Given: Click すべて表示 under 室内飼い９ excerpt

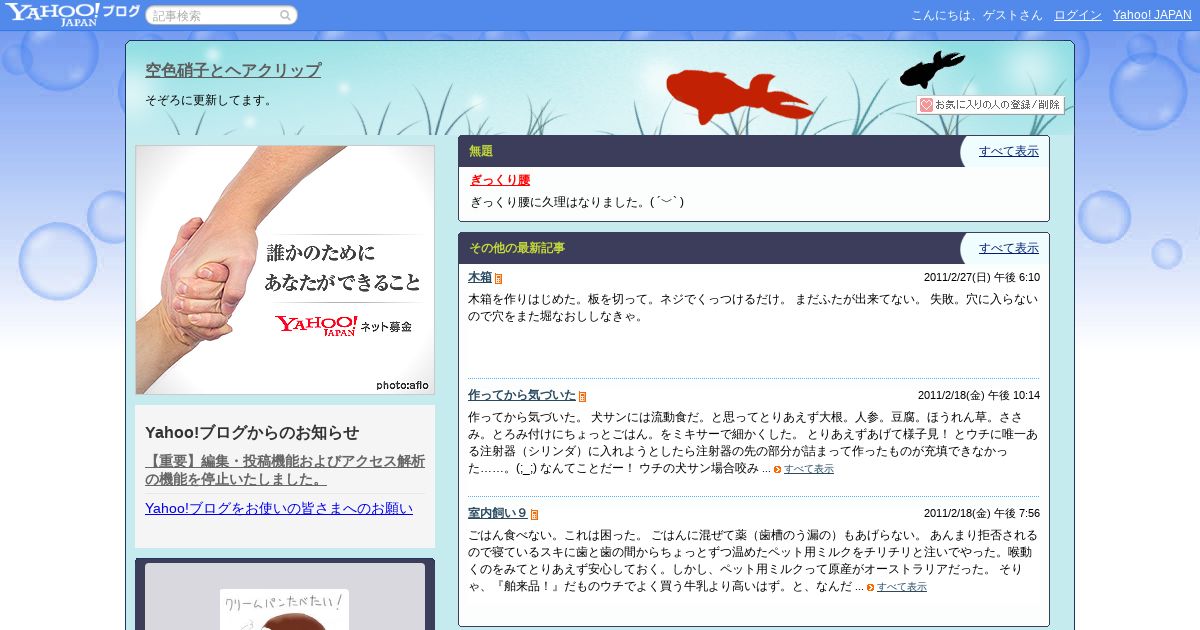Looking at the screenshot, I should pos(901,587).
